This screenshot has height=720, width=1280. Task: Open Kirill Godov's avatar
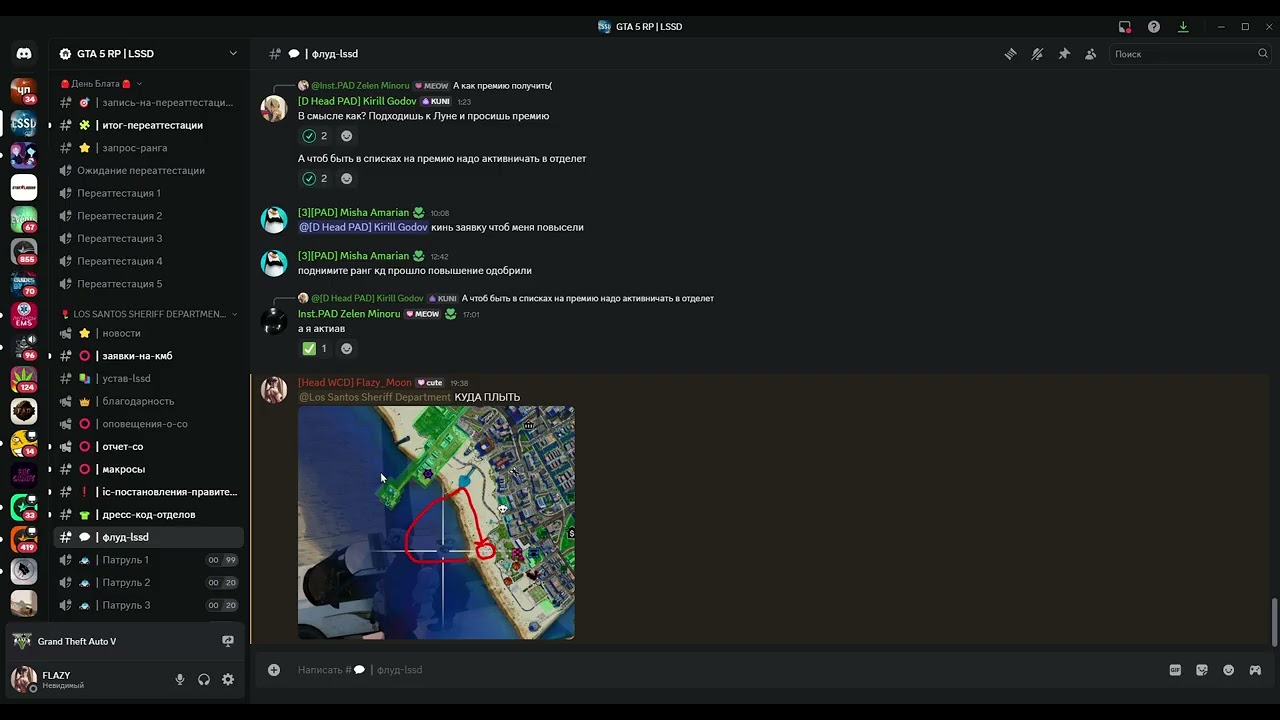click(274, 109)
